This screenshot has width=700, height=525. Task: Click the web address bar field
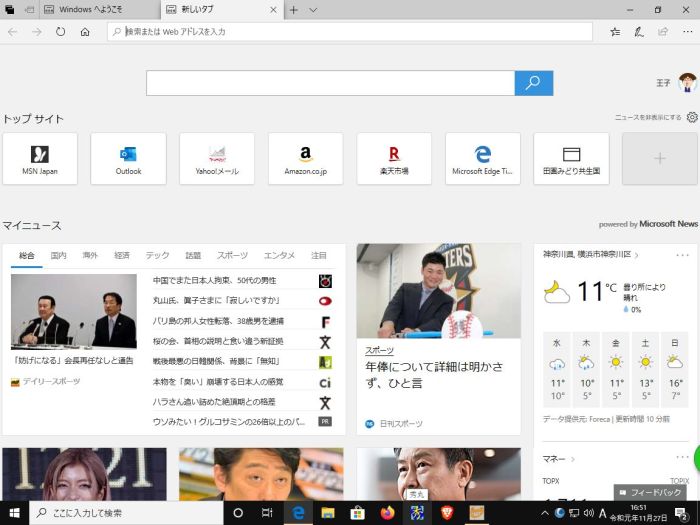[x=350, y=32]
